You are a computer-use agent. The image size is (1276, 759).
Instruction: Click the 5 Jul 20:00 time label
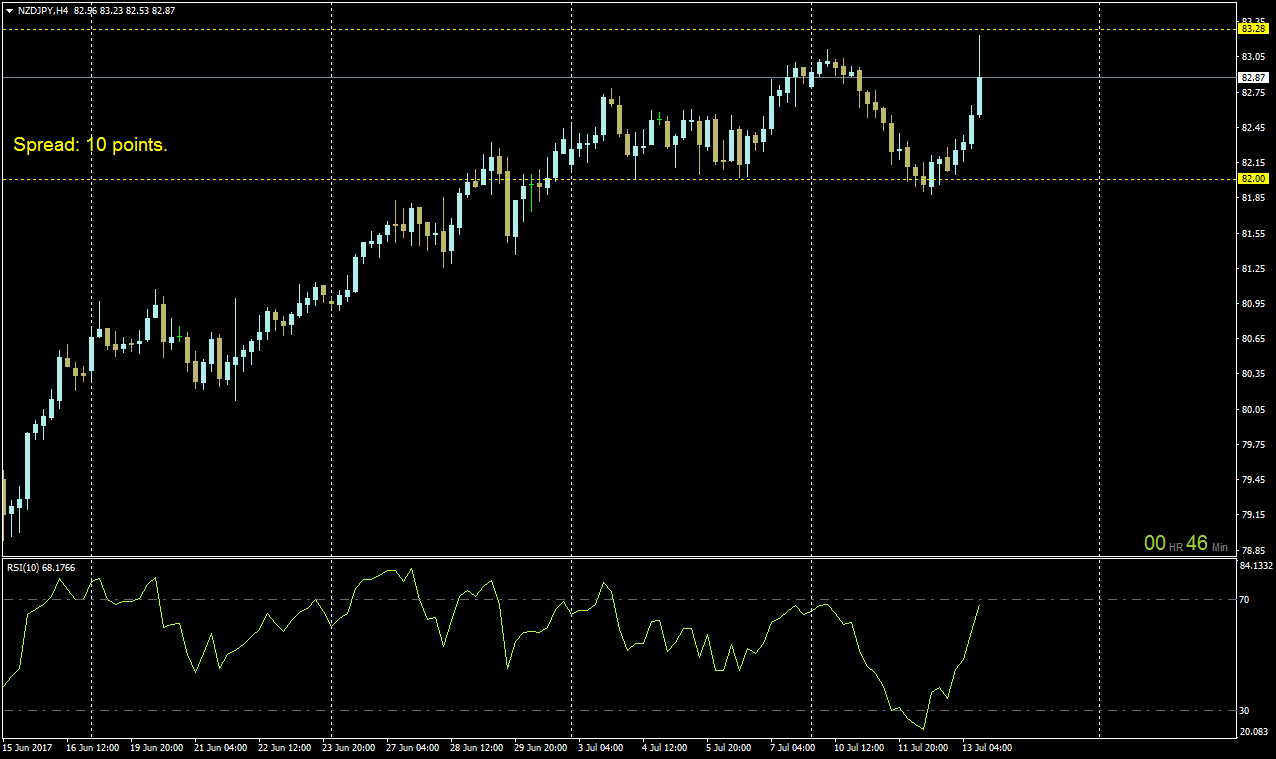730,747
